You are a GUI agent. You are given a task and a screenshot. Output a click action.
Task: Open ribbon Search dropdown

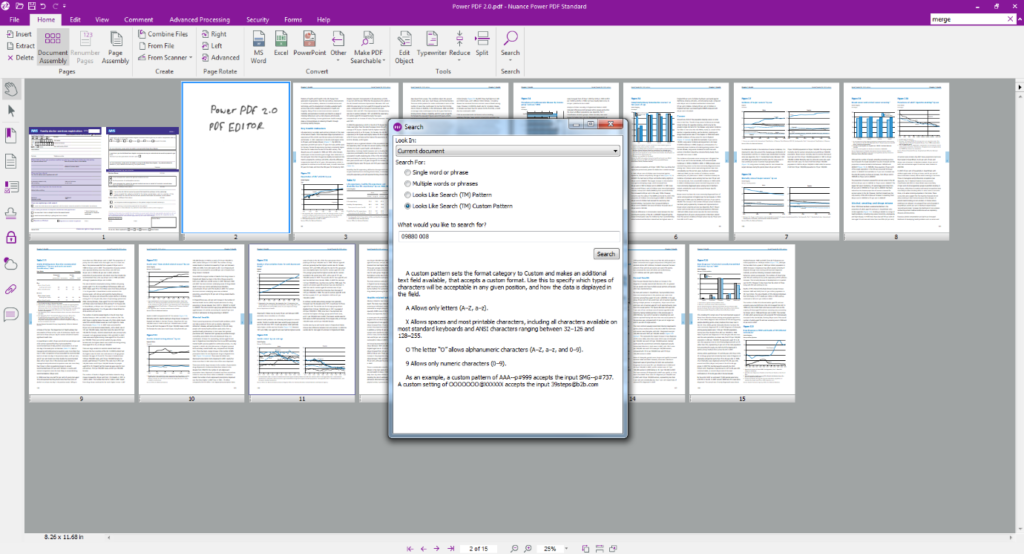pos(510,61)
